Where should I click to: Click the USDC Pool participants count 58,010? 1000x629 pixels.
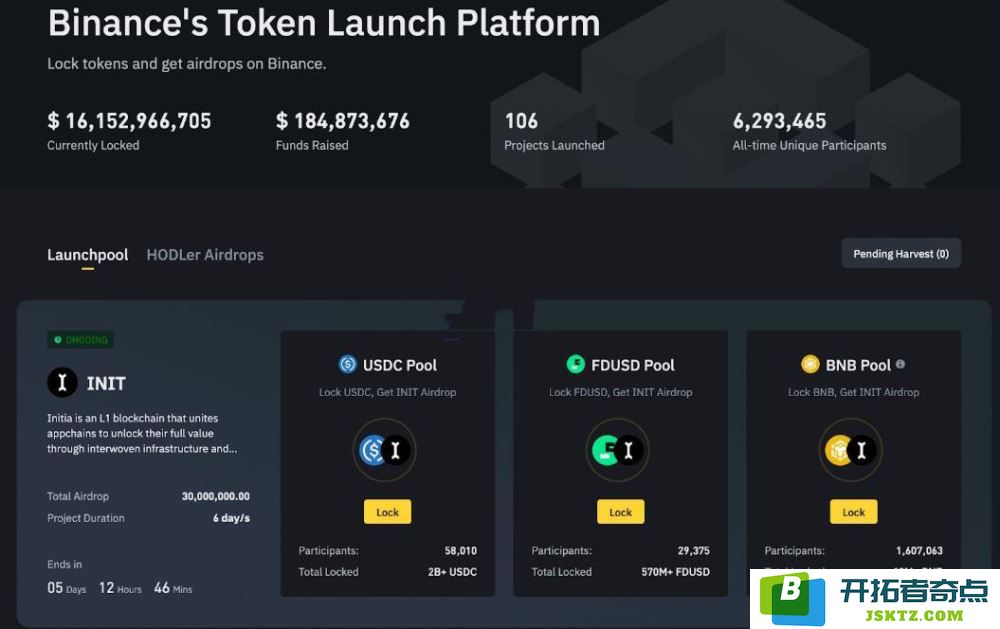click(x=460, y=551)
